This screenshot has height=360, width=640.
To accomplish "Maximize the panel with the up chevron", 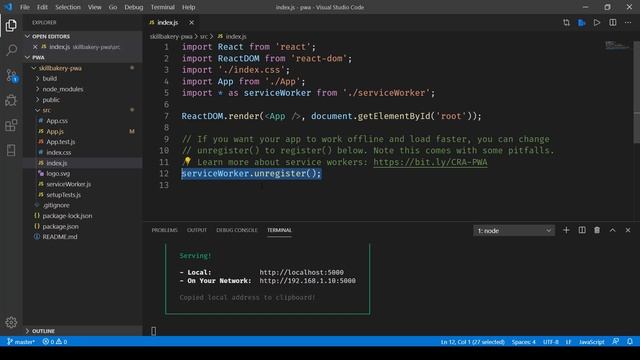I will [x=612, y=230].
